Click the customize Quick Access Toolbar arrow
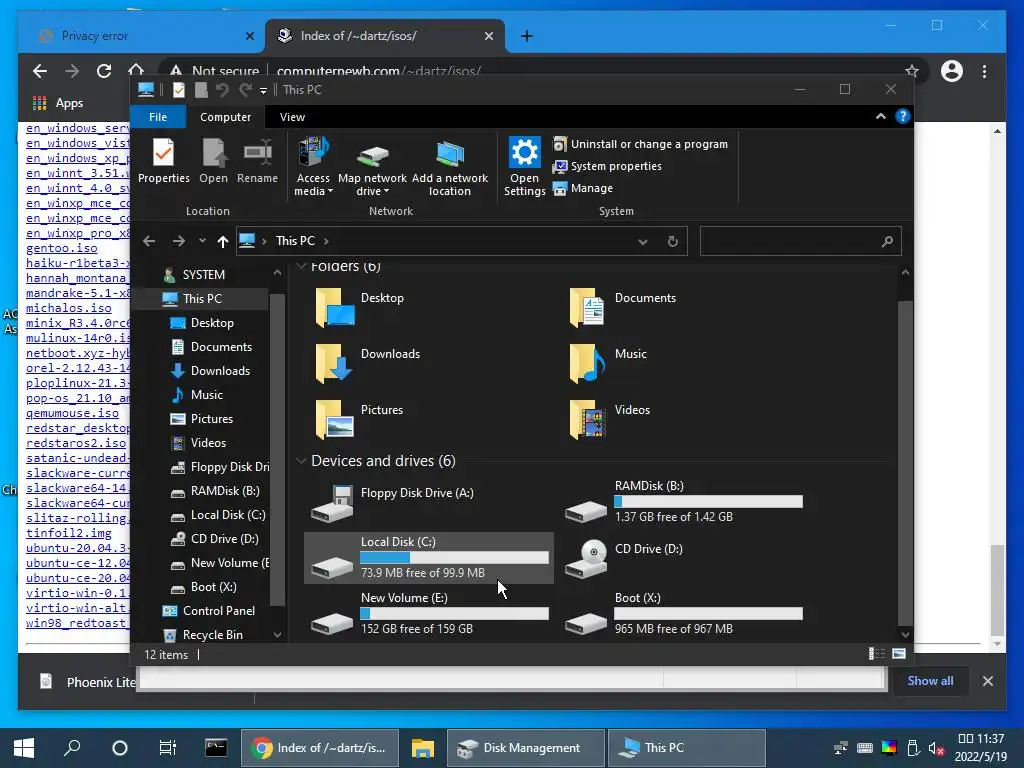Screen dimensions: 1024x768 click(x=263, y=90)
